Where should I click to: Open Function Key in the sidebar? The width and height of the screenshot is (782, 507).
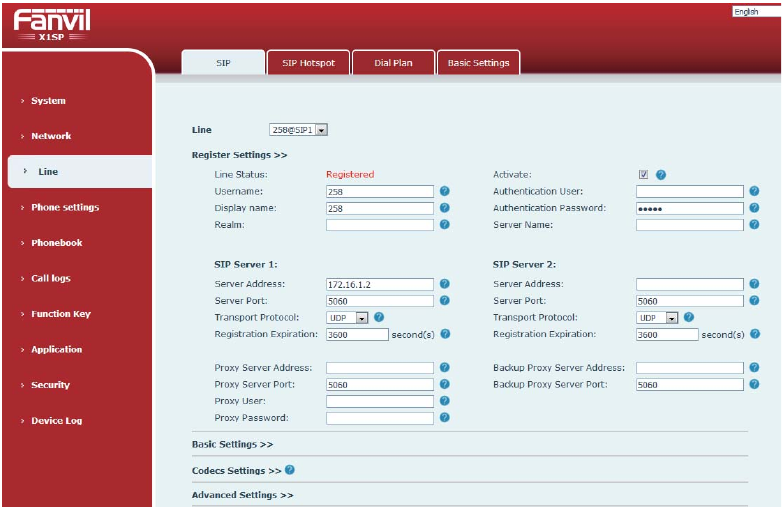pyautogui.click(x=61, y=314)
